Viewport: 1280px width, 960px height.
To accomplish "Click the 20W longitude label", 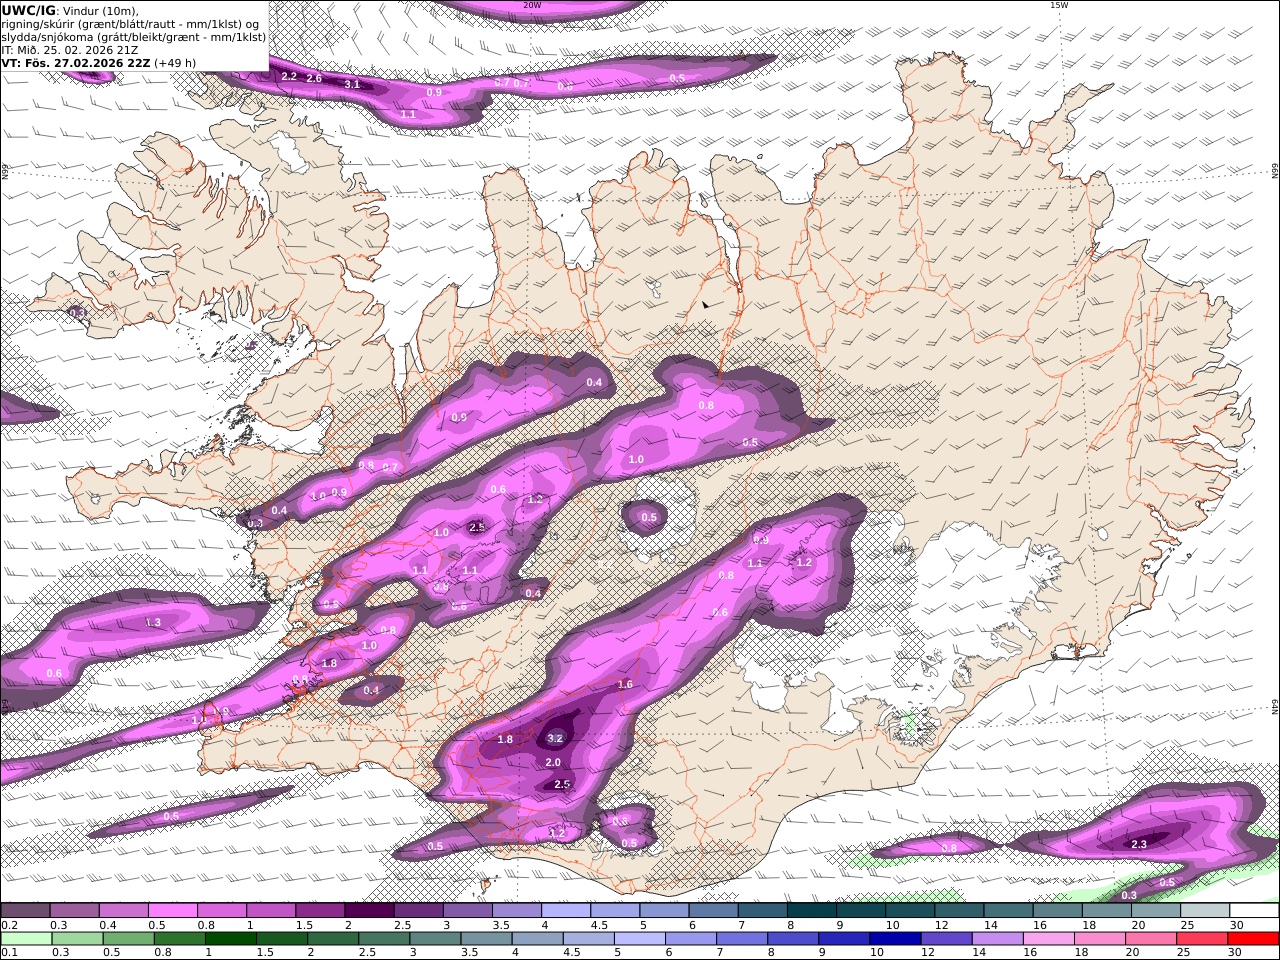I will click(532, 5).
